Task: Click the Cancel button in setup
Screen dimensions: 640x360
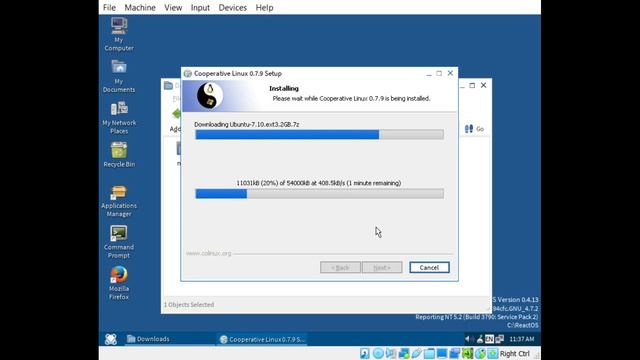Action: [x=429, y=267]
